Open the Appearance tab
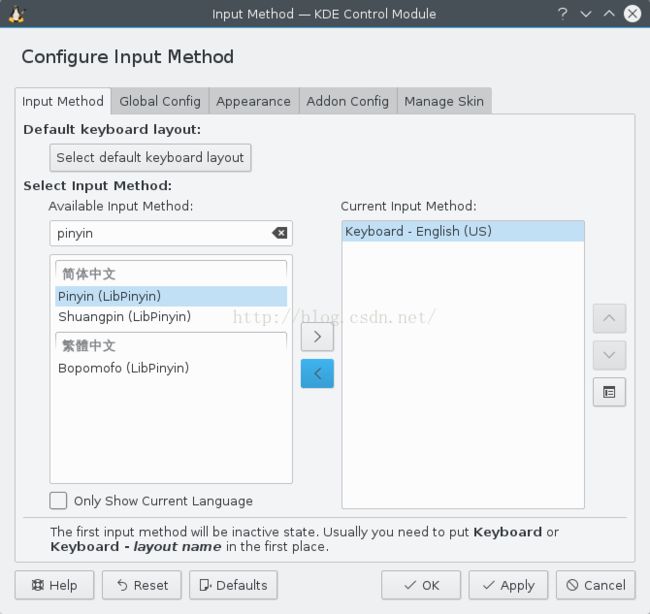Viewport: 650px width, 614px height. [253, 101]
